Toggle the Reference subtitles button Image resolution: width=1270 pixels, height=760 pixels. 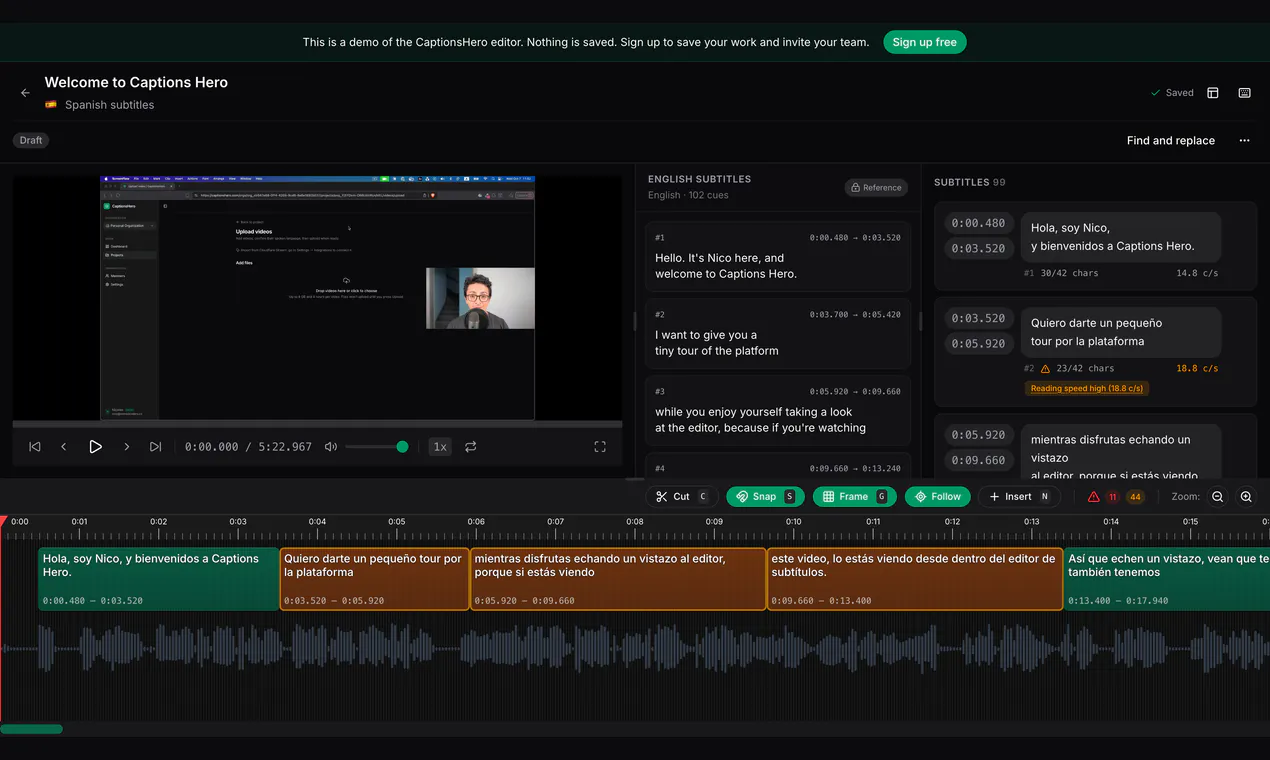(x=875, y=187)
